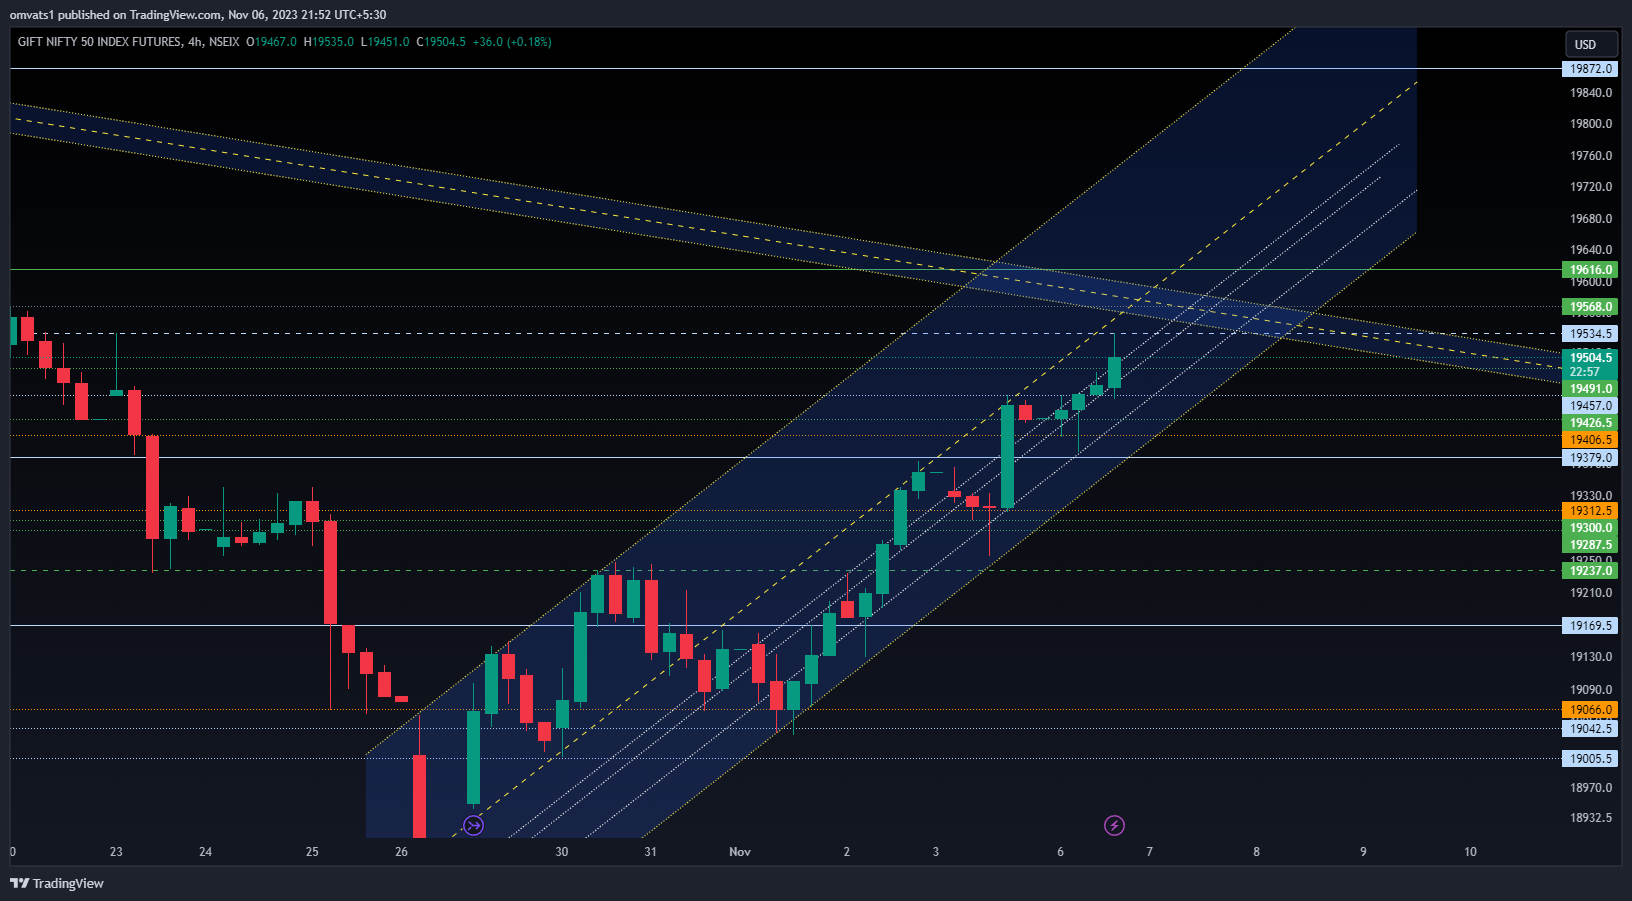This screenshot has width=1632, height=901.
Task: Select the green 19491.0 price label
Action: click(x=1590, y=389)
